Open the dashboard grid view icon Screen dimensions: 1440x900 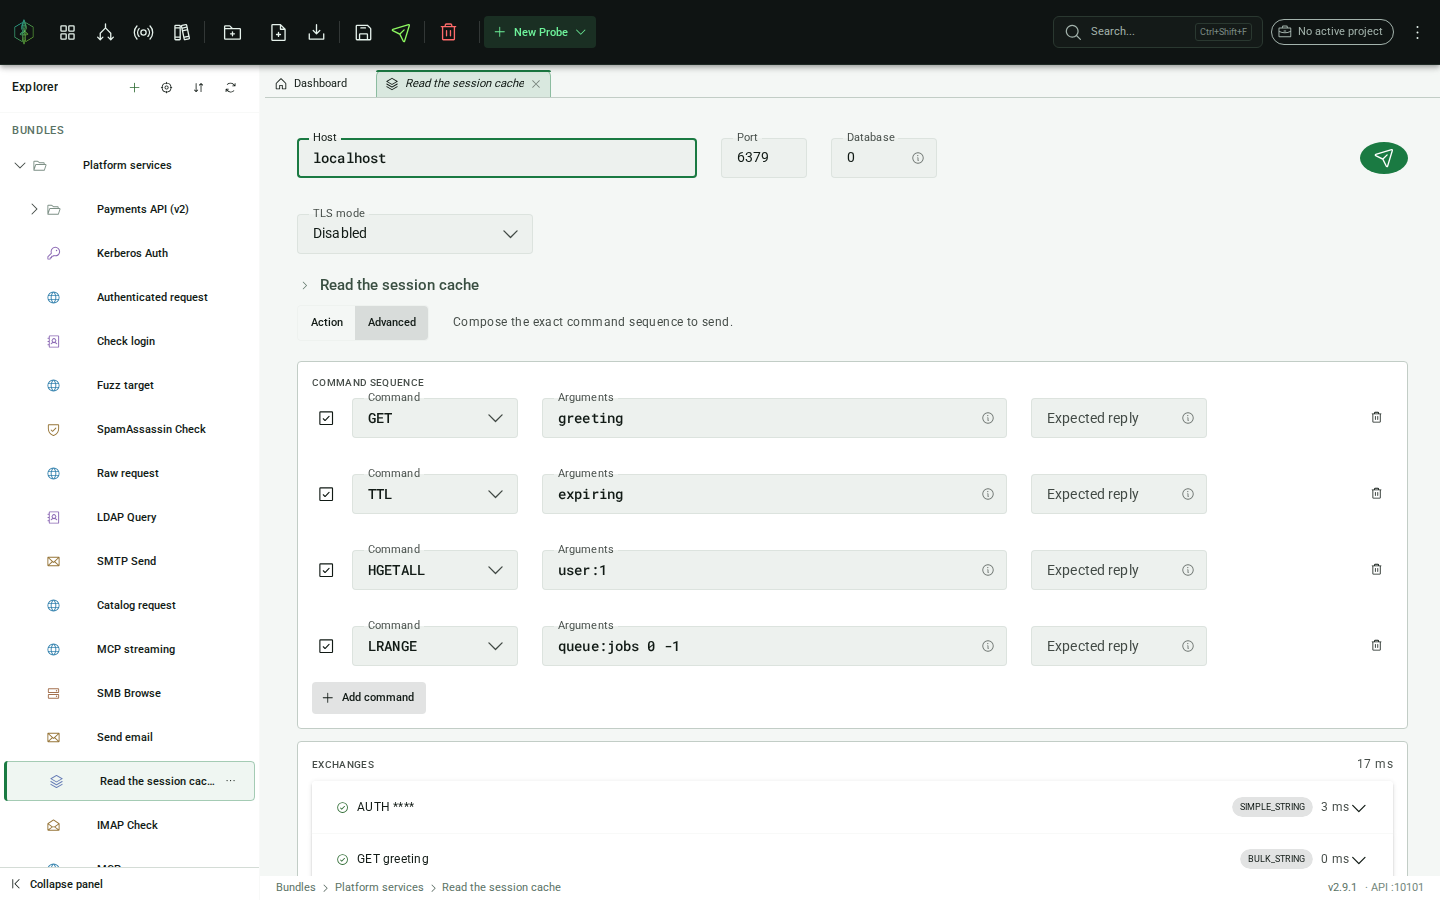pyautogui.click(x=67, y=32)
